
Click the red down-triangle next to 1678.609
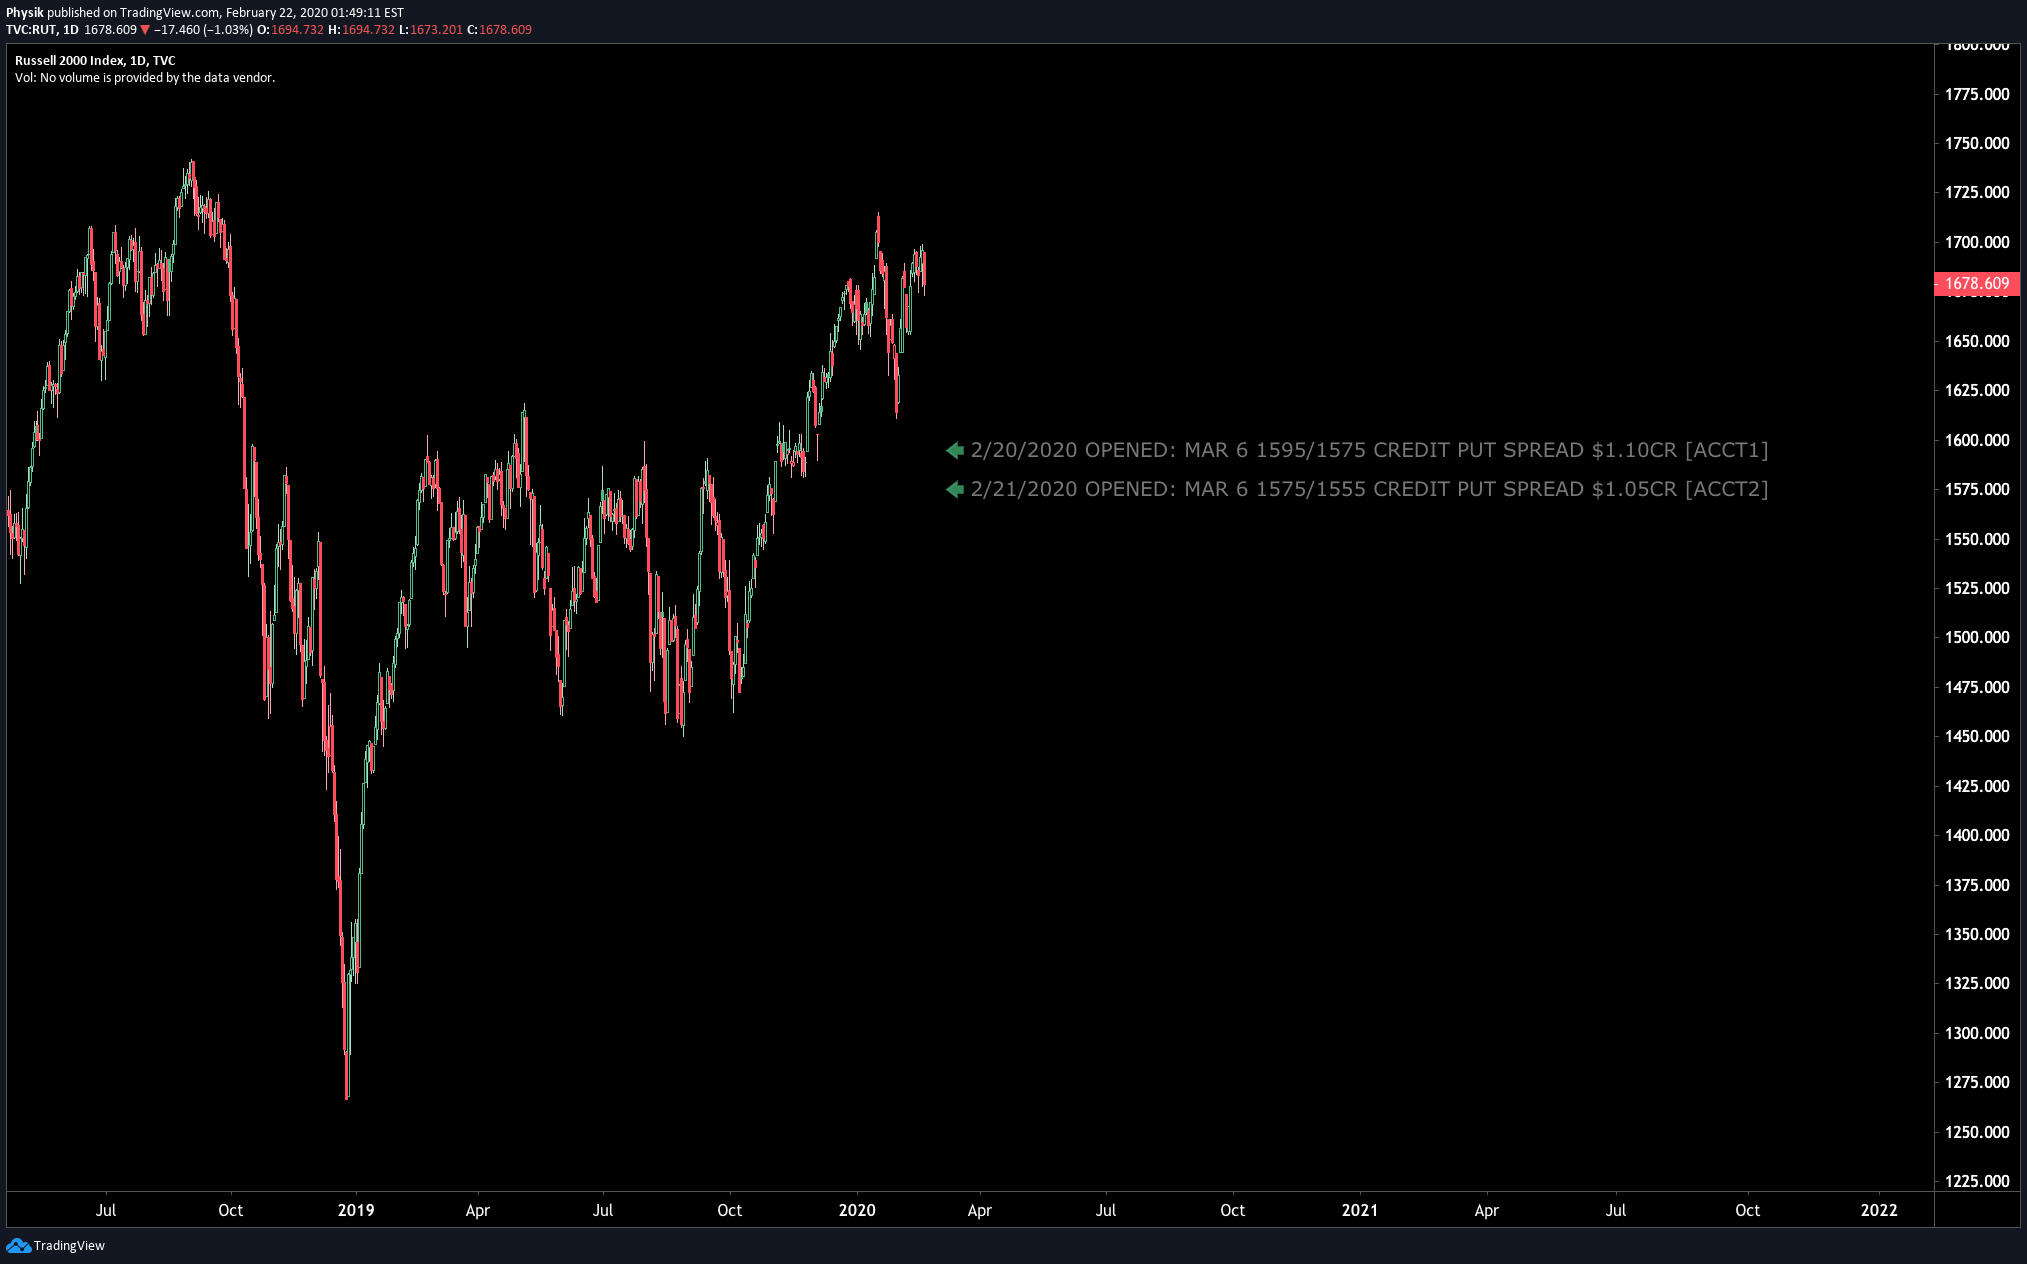pyautogui.click(x=145, y=30)
